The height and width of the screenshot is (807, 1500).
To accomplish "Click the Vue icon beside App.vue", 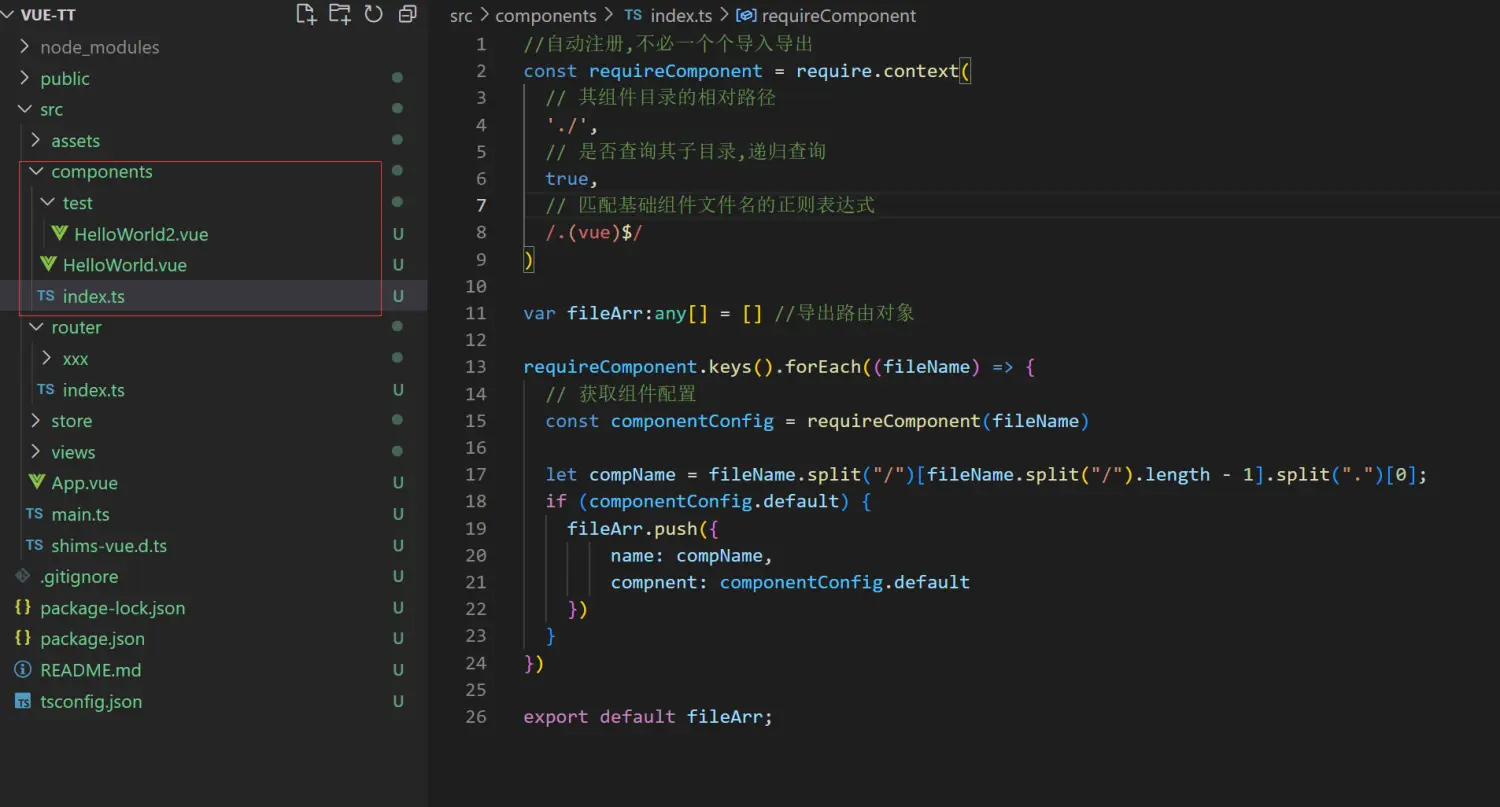I will coord(38,483).
